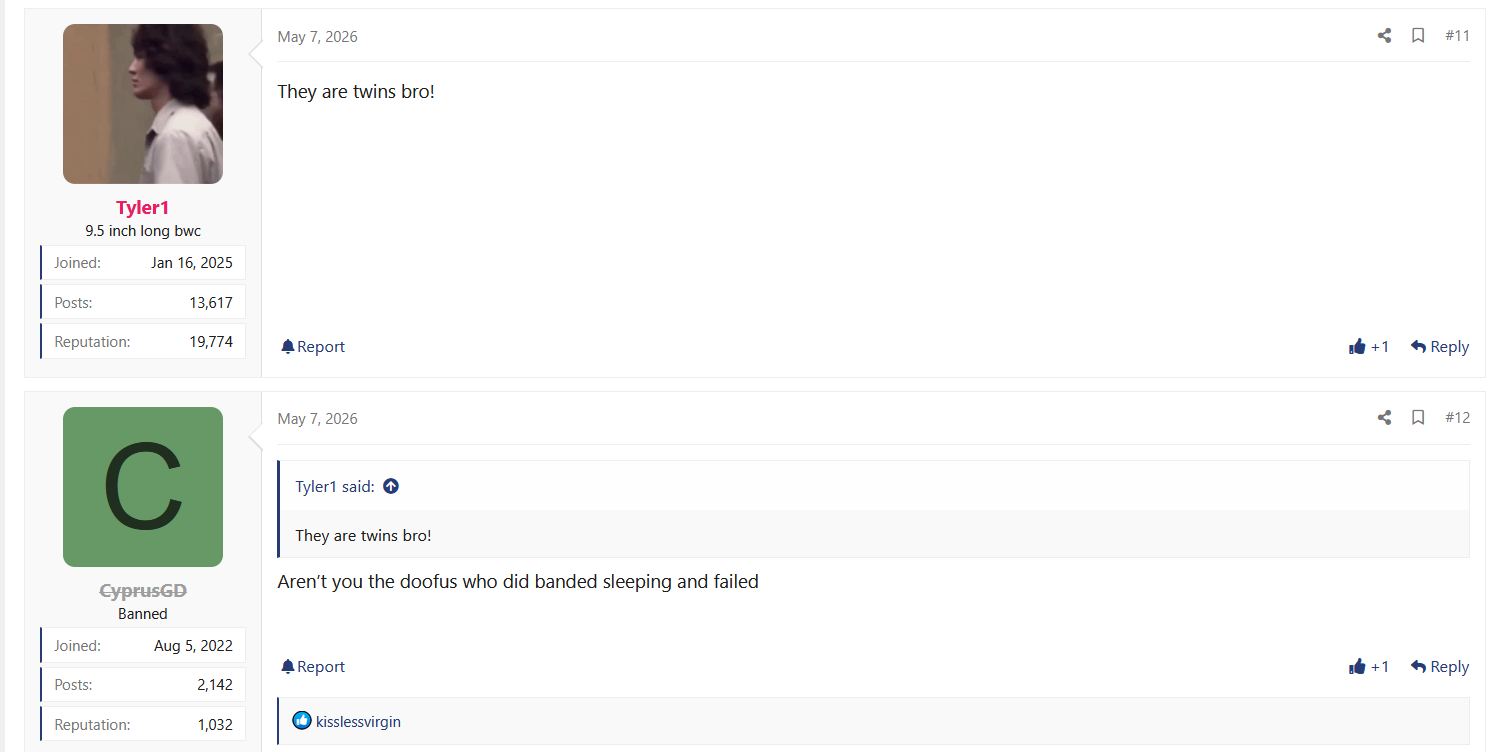The height and width of the screenshot is (752, 1492).
Task: Bookmark post #11
Action: (x=1418, y=36)
